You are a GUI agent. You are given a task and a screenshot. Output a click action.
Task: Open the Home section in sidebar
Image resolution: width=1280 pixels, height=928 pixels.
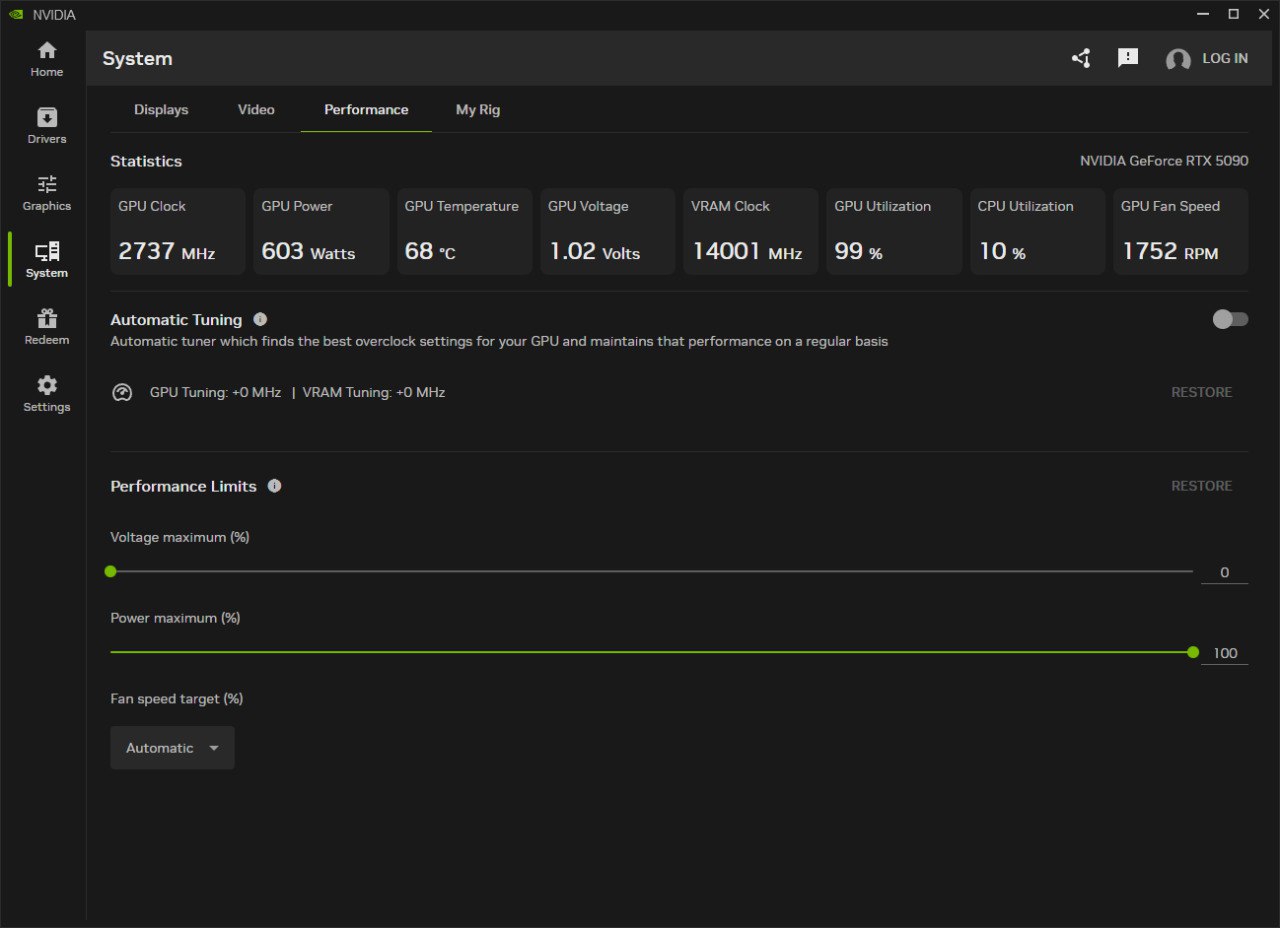coord(46,59)
